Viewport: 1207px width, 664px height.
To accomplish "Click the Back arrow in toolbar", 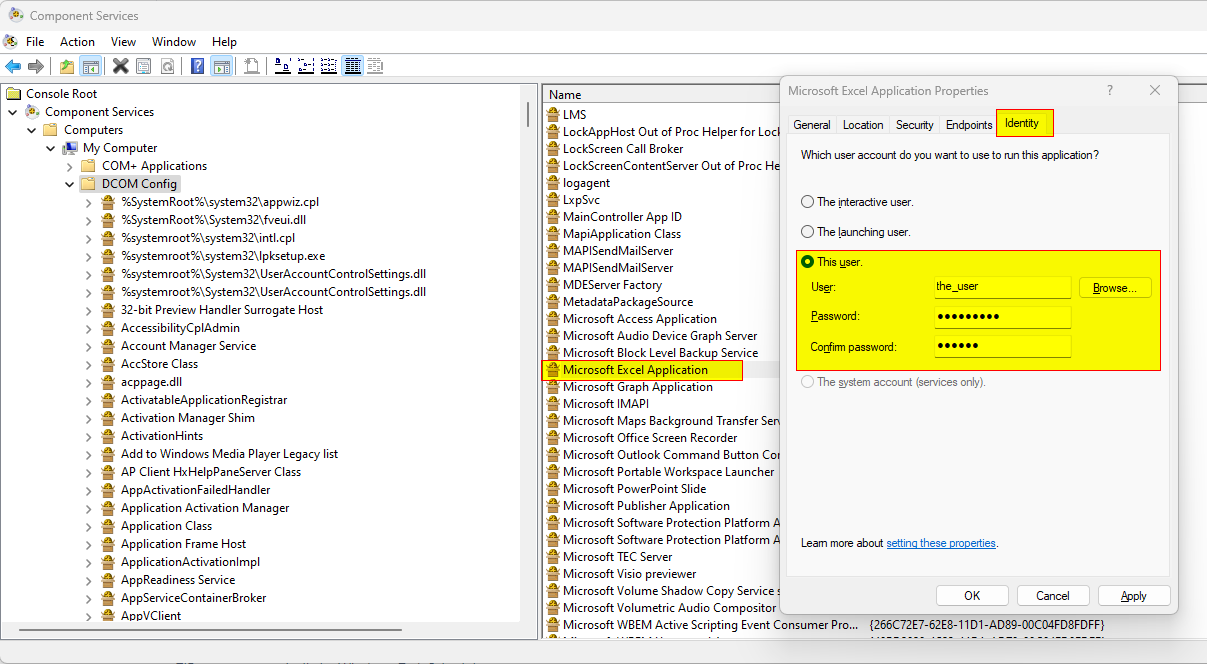I will coord(13,66).
